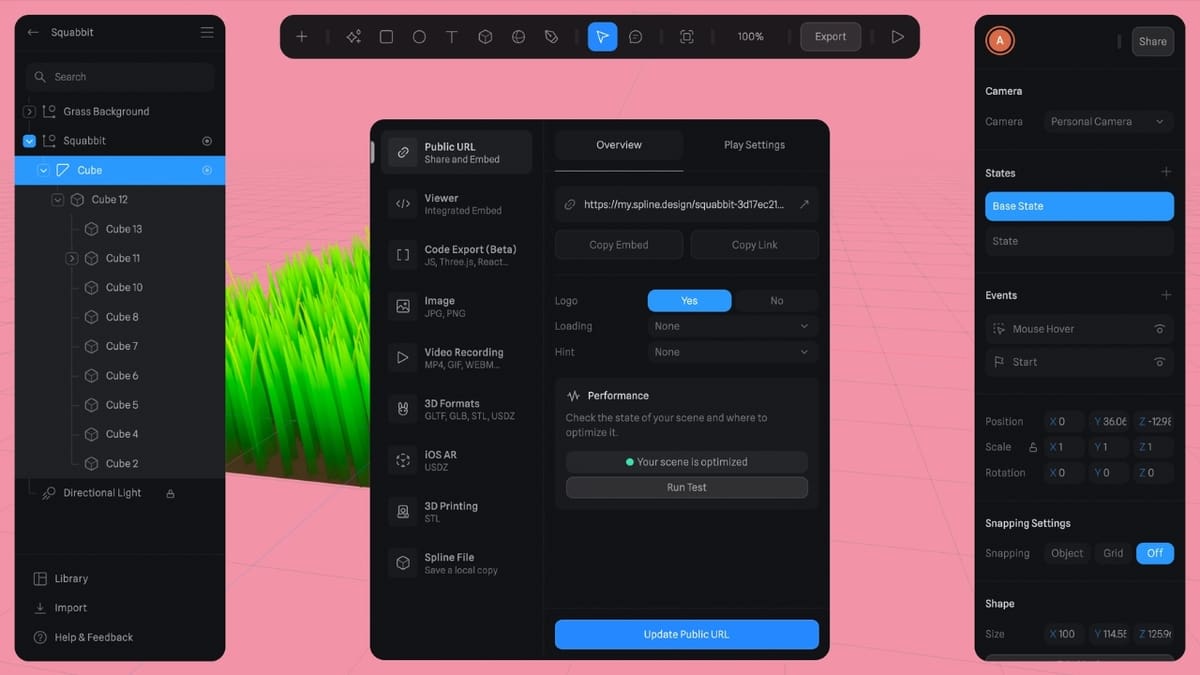Click the user avatar A
The width and height of the screenshot is (1200, 675).
[x=999, y=41]
